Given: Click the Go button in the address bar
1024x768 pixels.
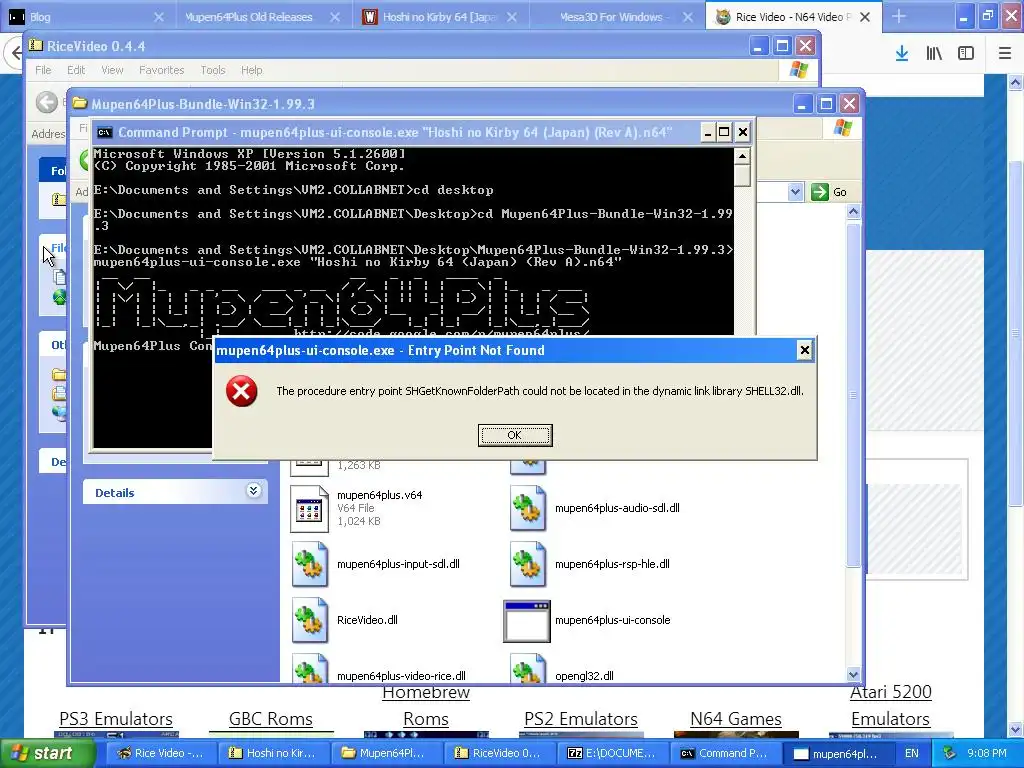Looking at the screenshot, I should click(x=829, y=192).
